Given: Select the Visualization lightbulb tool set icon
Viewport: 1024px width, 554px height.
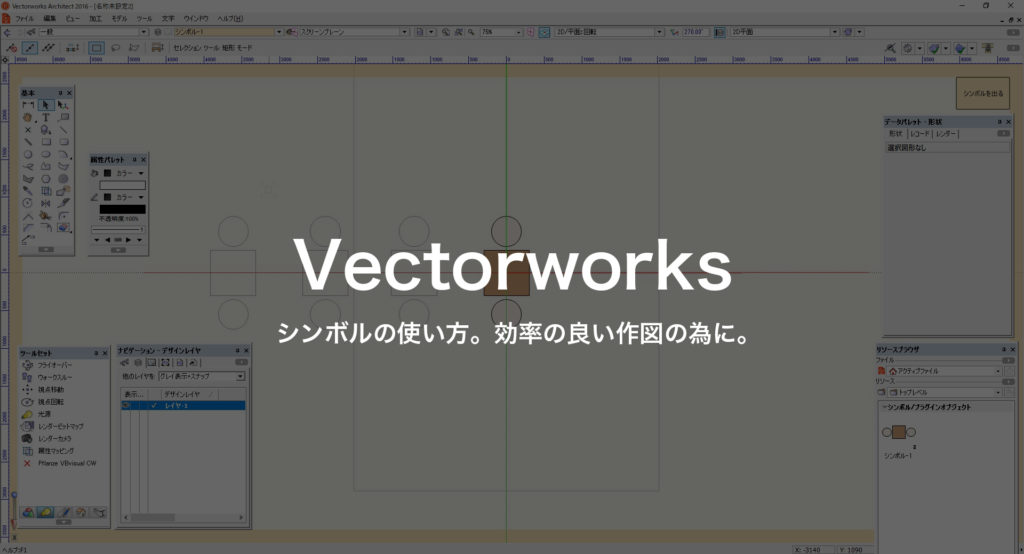Looking at the screenshot, I should pos(45,513).
